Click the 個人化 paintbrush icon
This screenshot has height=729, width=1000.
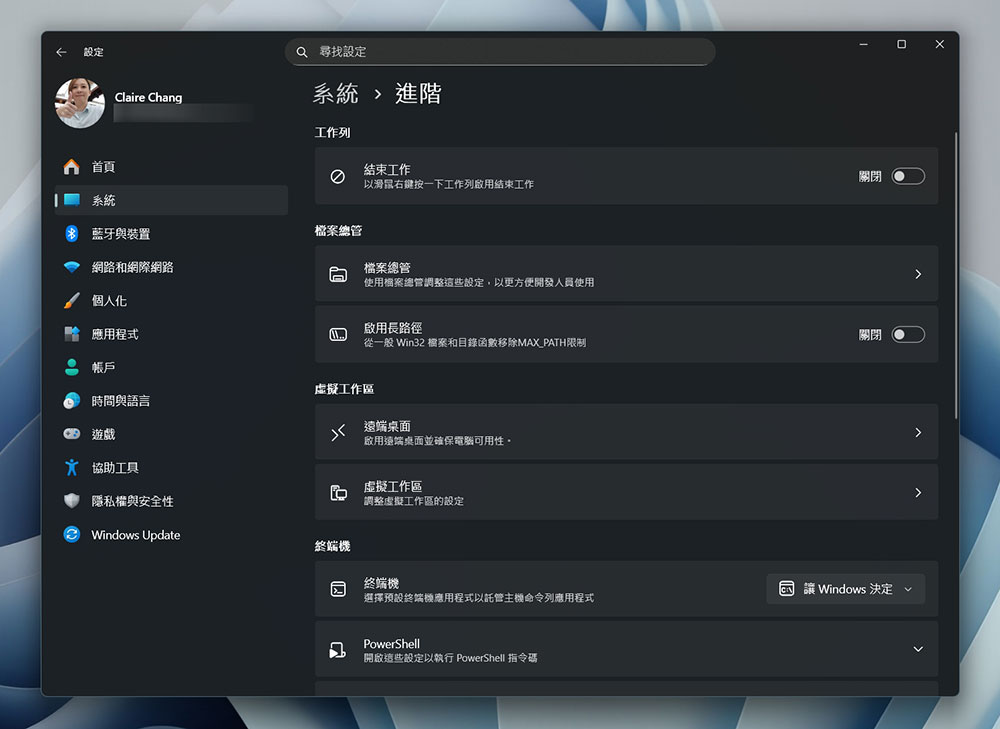tap(71, 300)
